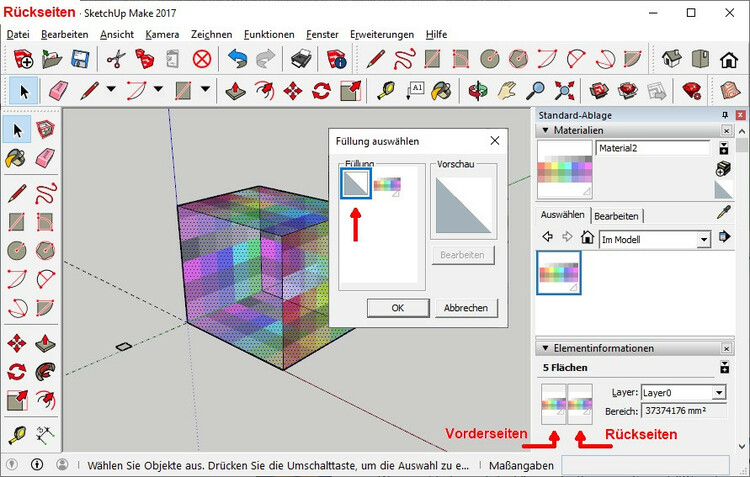
Task: Open the Im Modell library dropdown
Action: (703, 239)
